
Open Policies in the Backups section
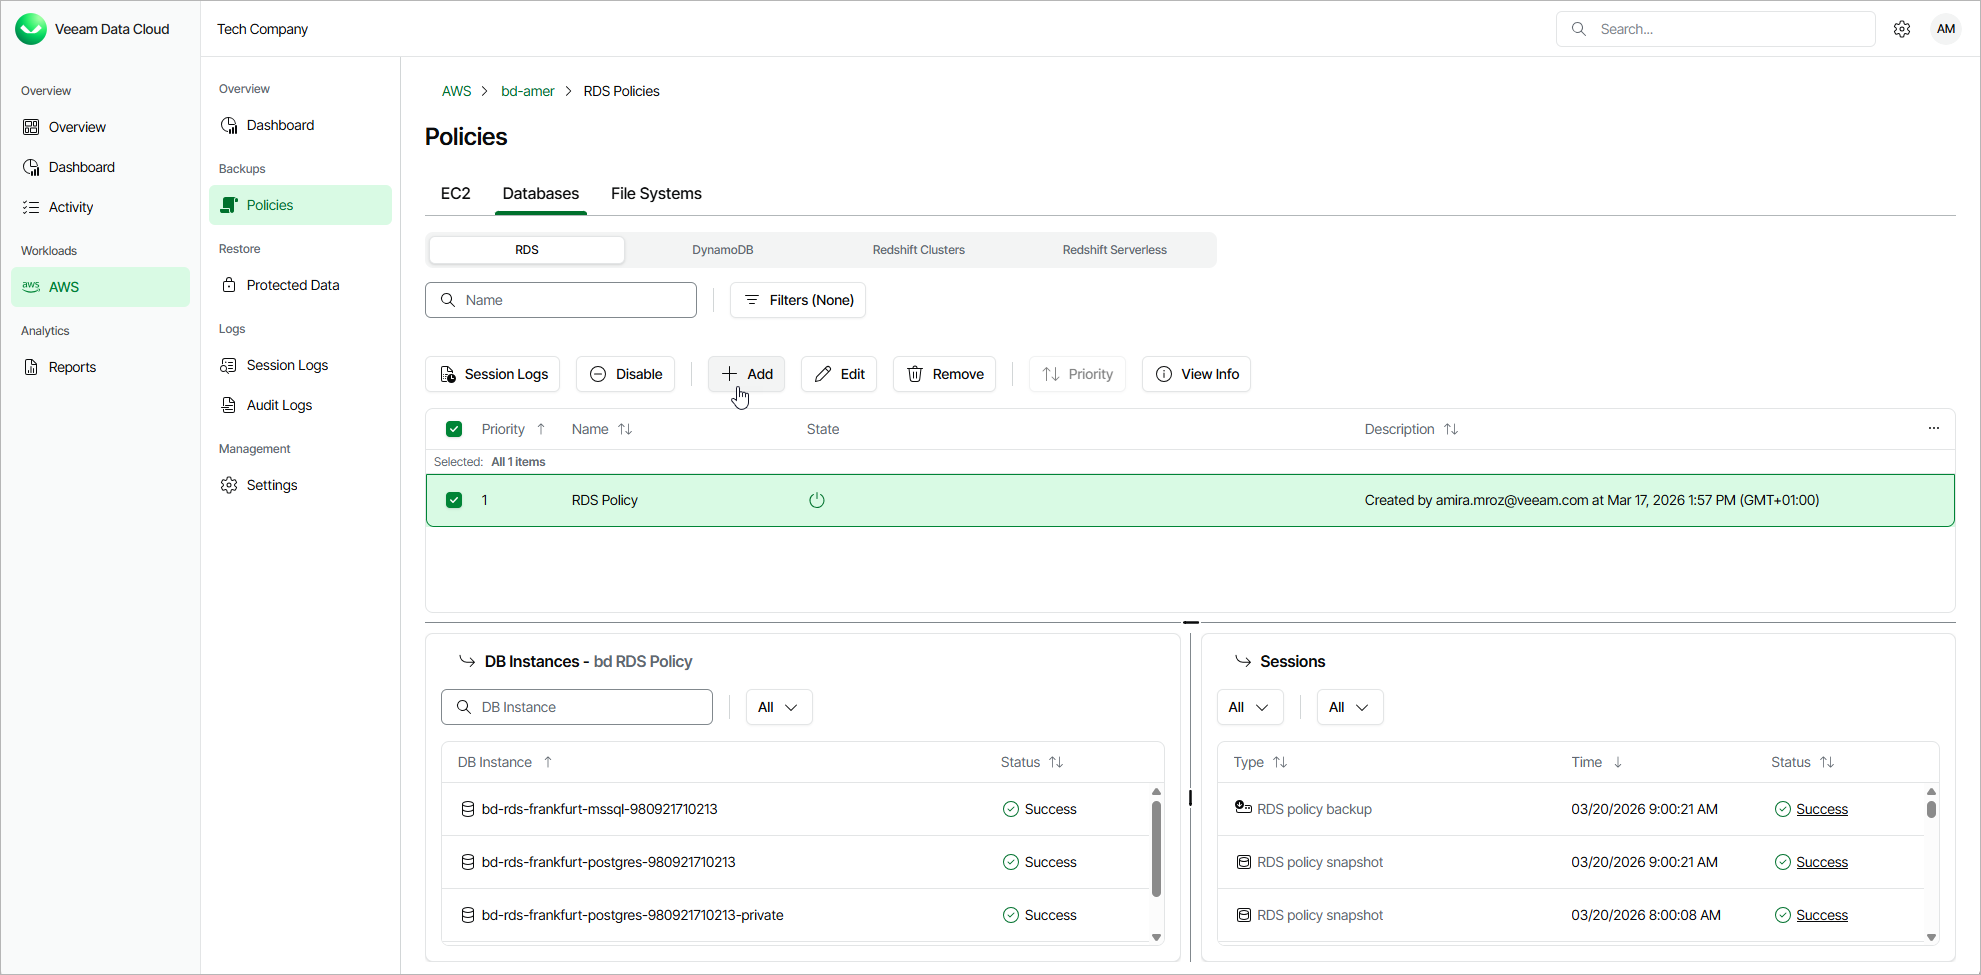point(300,205)
